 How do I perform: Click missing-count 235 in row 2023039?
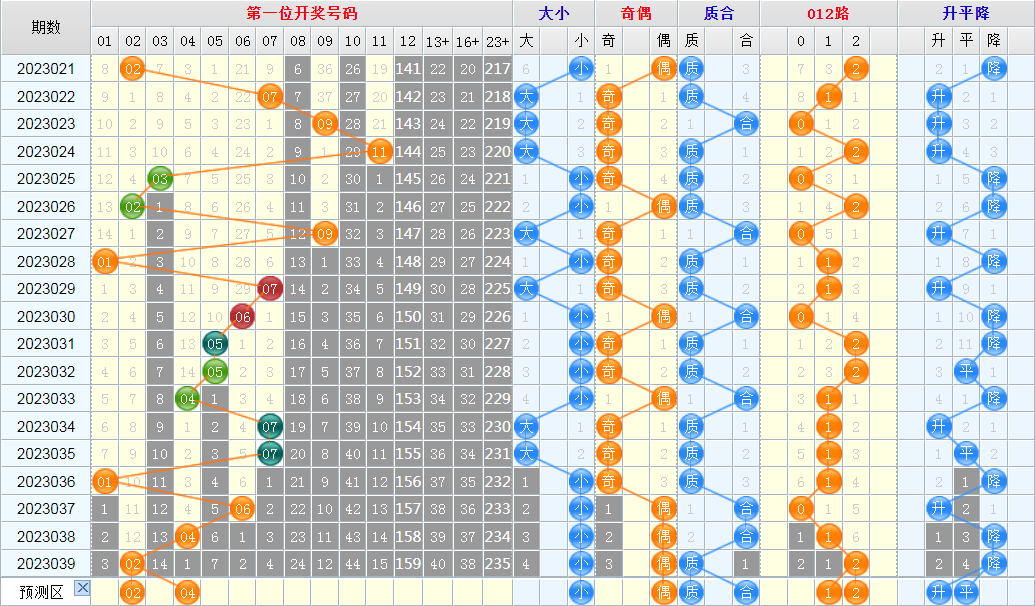[x=498, y=564]
